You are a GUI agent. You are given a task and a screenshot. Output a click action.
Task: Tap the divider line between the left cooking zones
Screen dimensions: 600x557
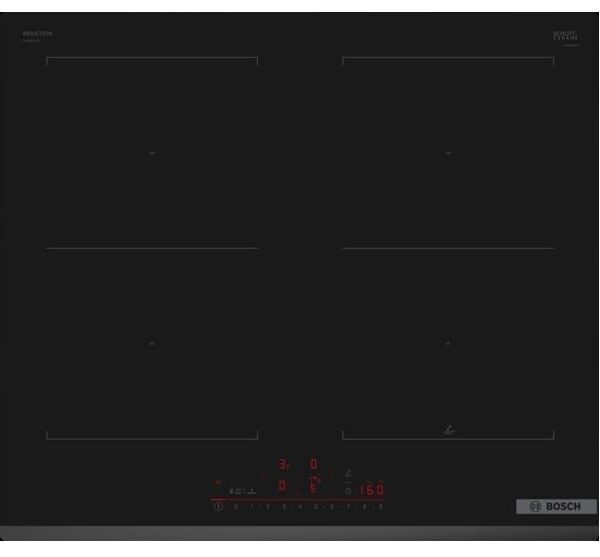(152, 248)
